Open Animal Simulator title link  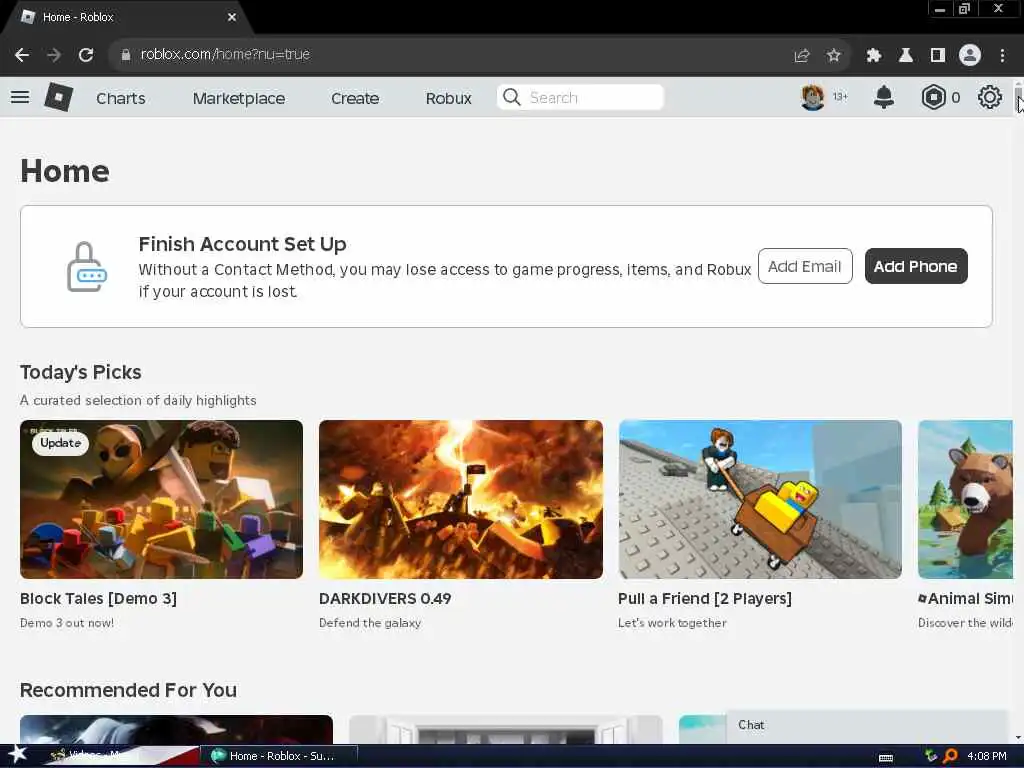(965, 599)
